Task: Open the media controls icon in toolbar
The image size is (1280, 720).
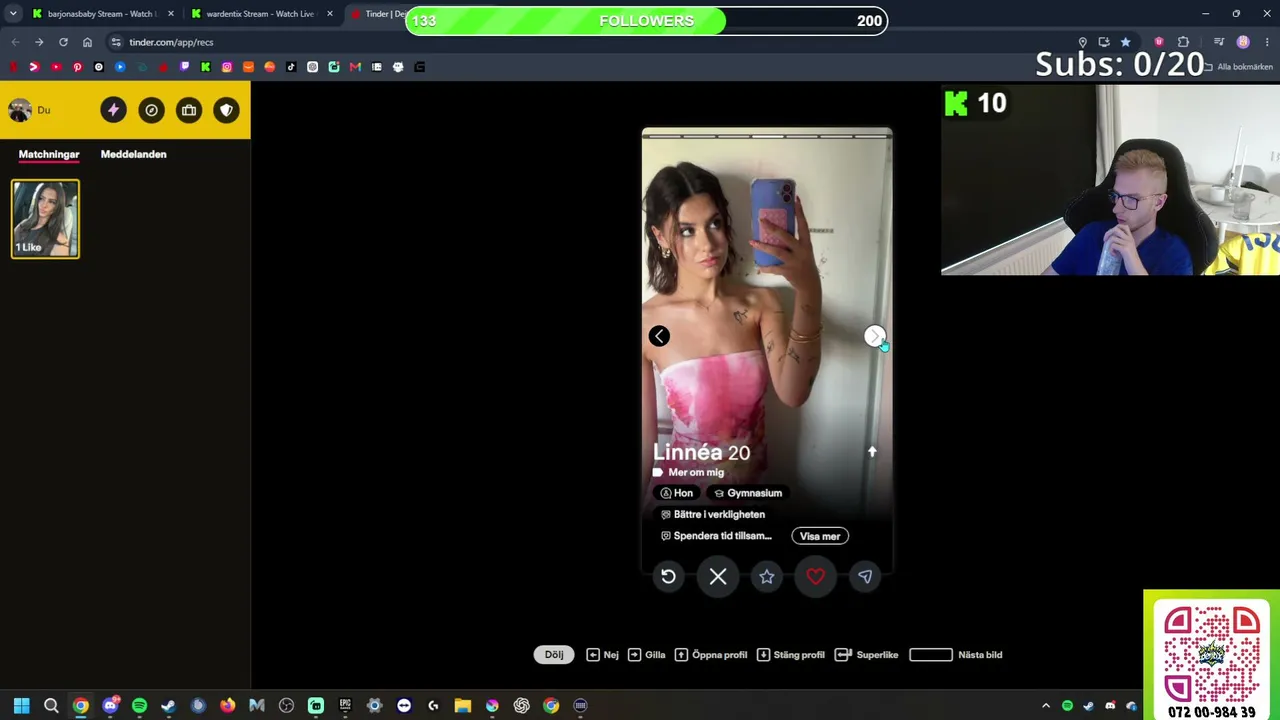Action: 1219,42
